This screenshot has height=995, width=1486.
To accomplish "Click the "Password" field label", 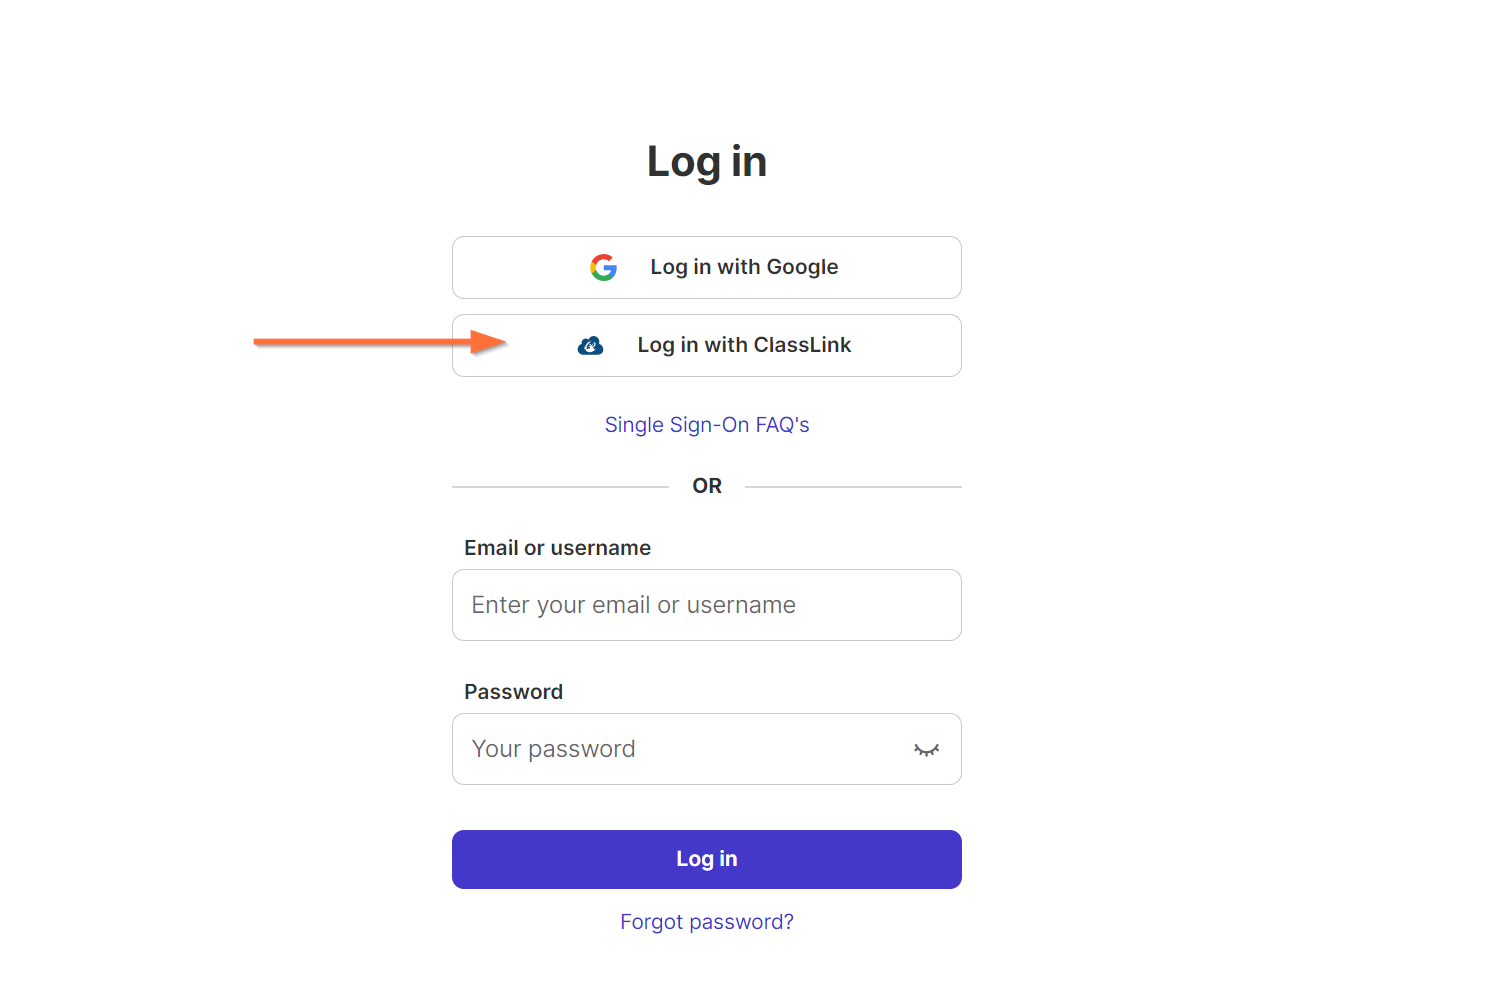I will click(514, 692).
